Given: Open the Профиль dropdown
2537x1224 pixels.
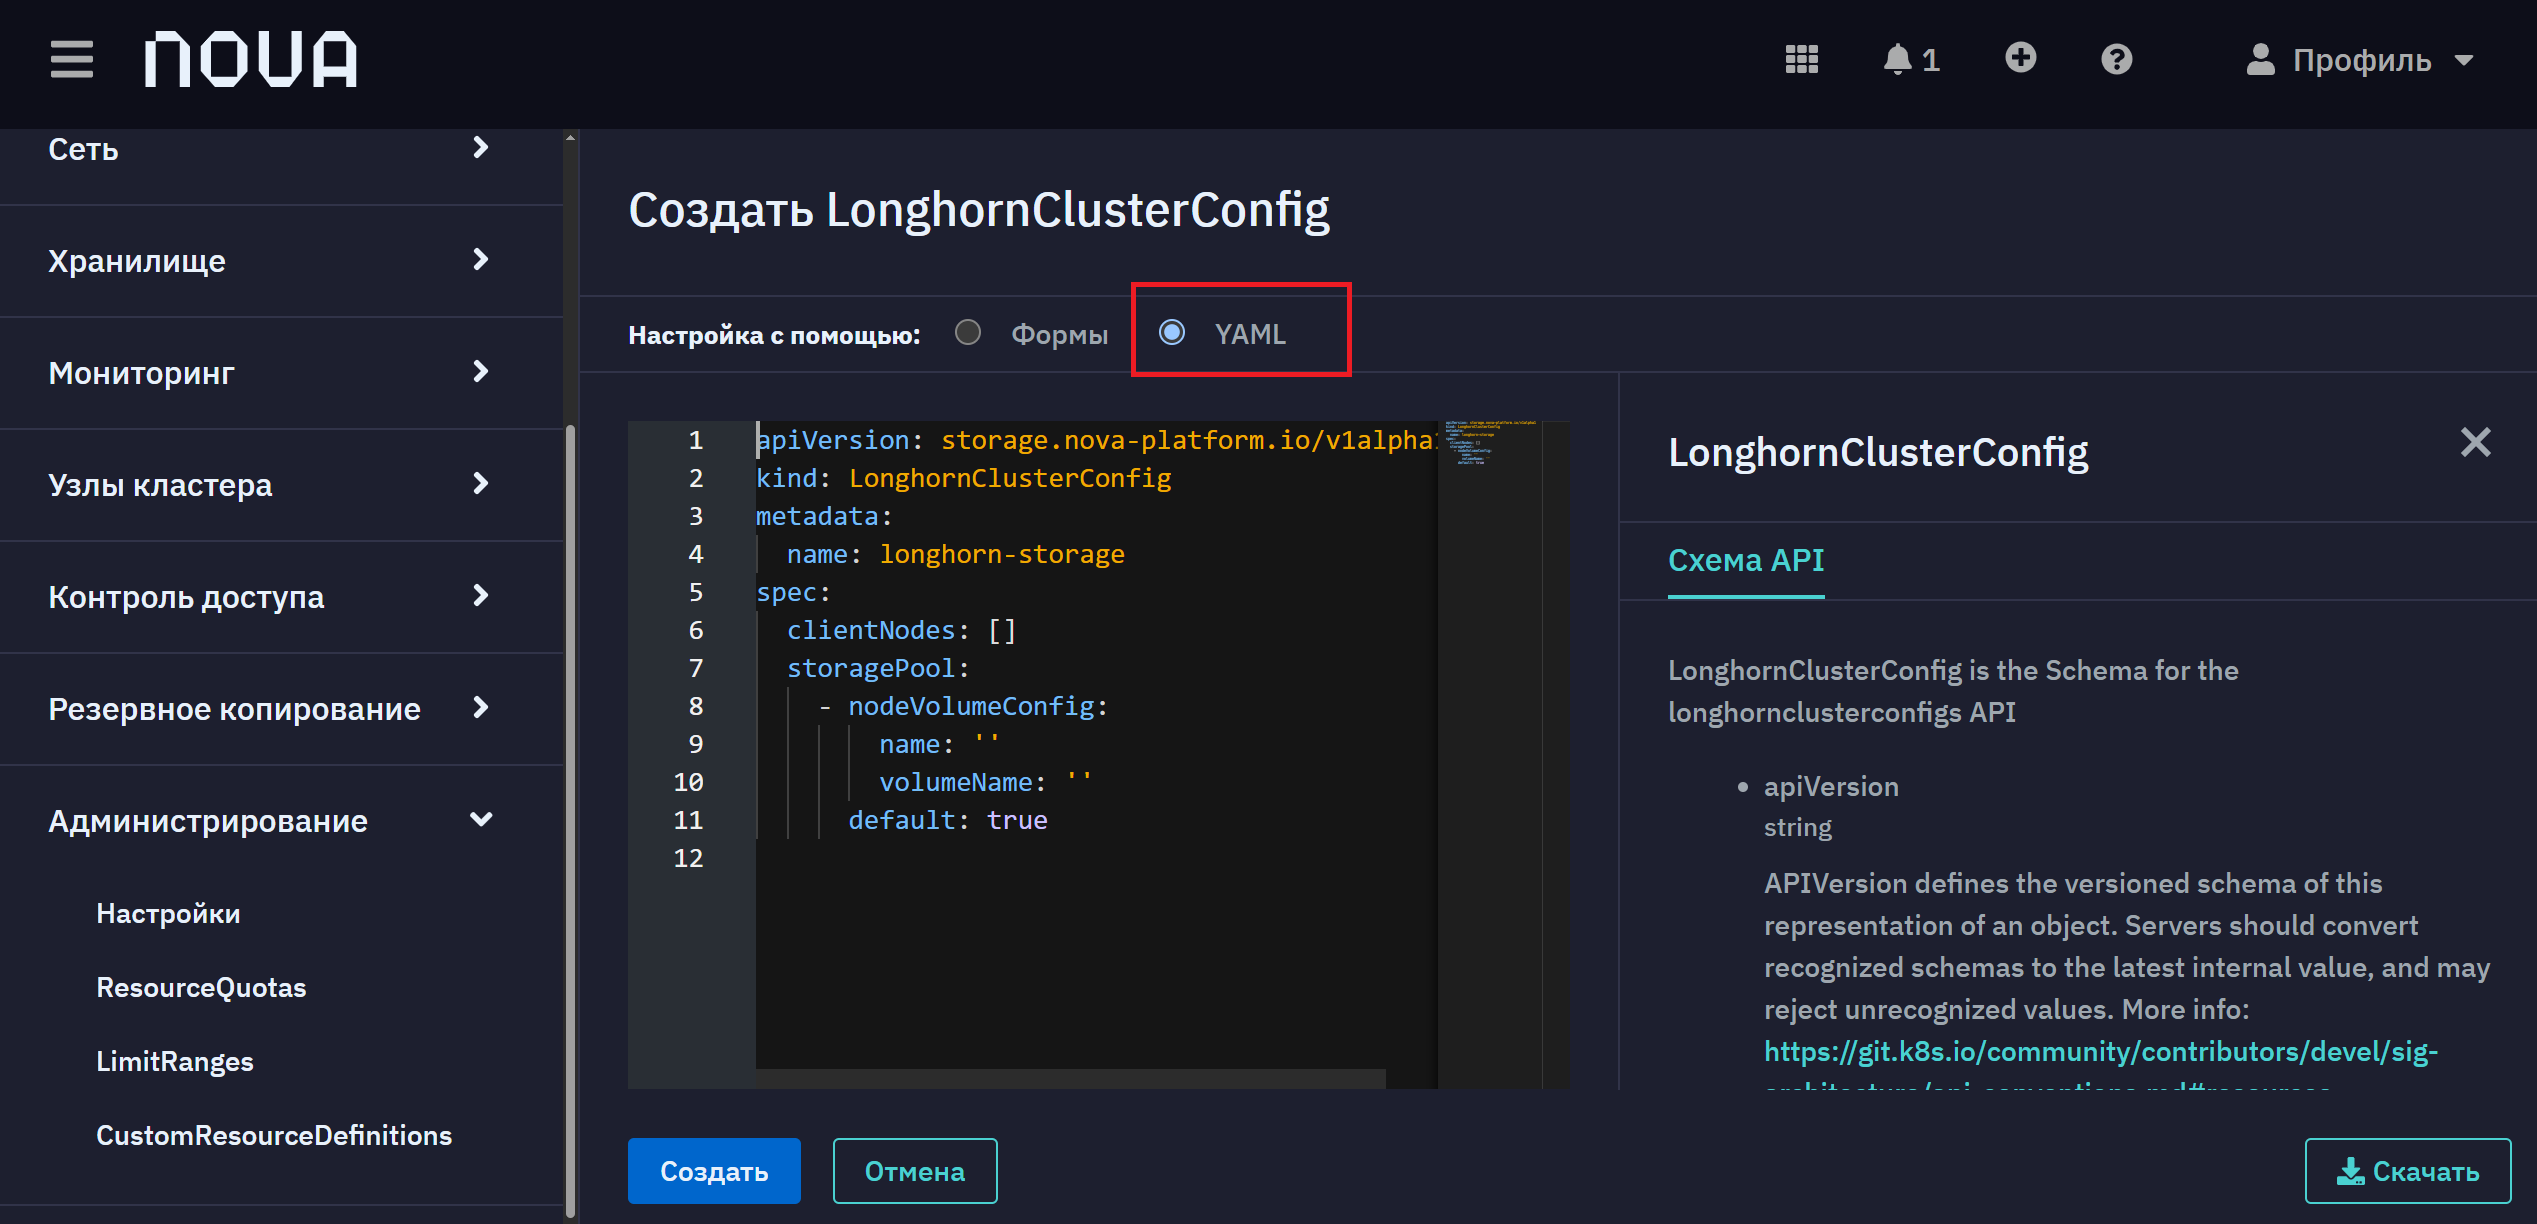Looking at the screenshot, I should [2360, 60].
